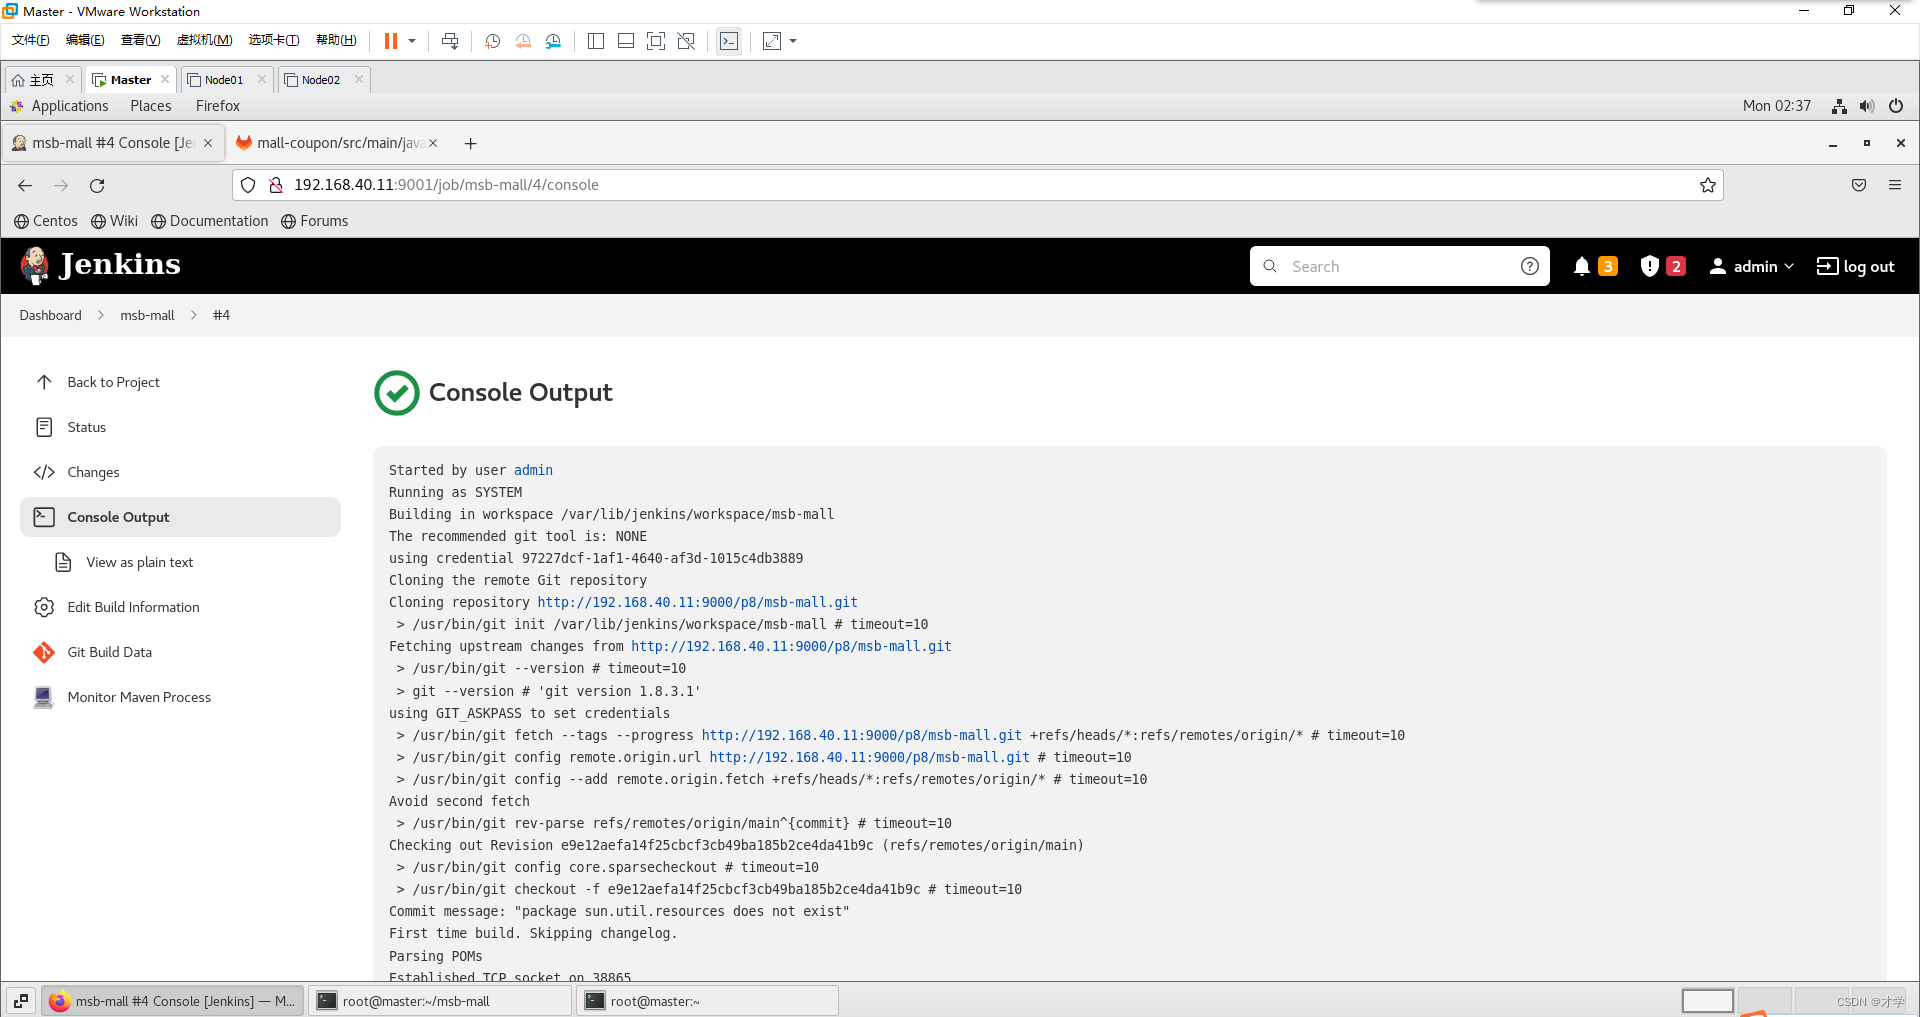The width and height of the screenshot is (1920, 1017).
Task: Click the send Ctrl+Alt+Del toolbar icon
Action: click(x=450, y=41)
